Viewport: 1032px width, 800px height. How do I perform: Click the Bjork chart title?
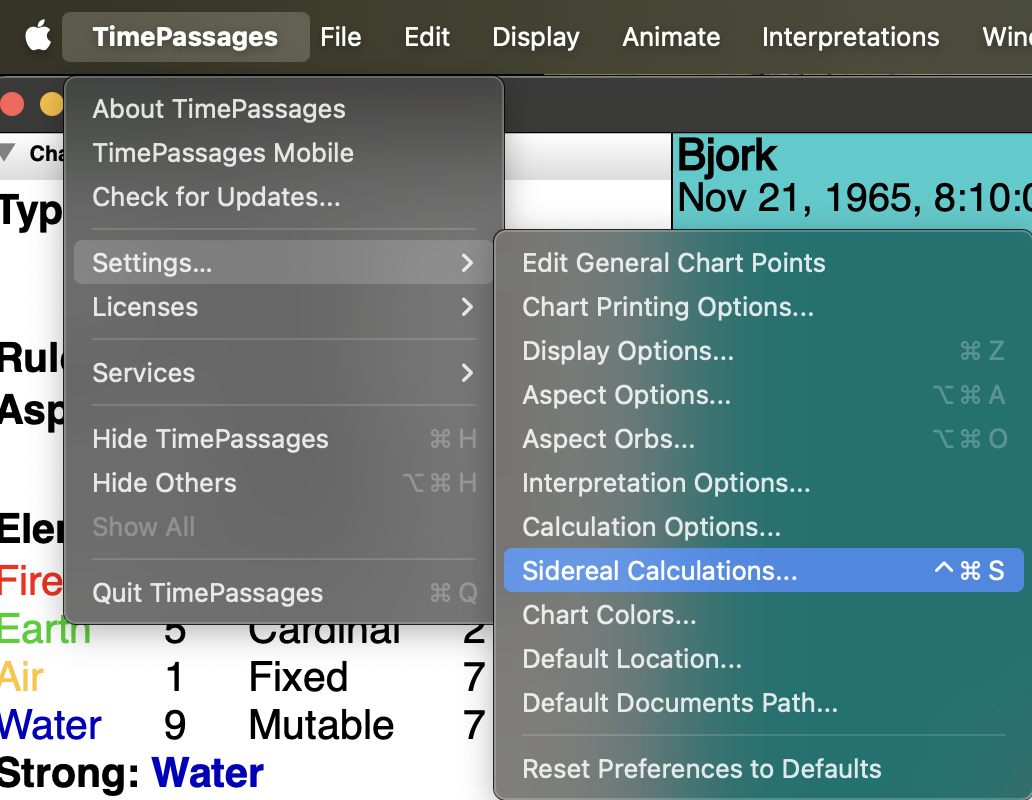727,156
